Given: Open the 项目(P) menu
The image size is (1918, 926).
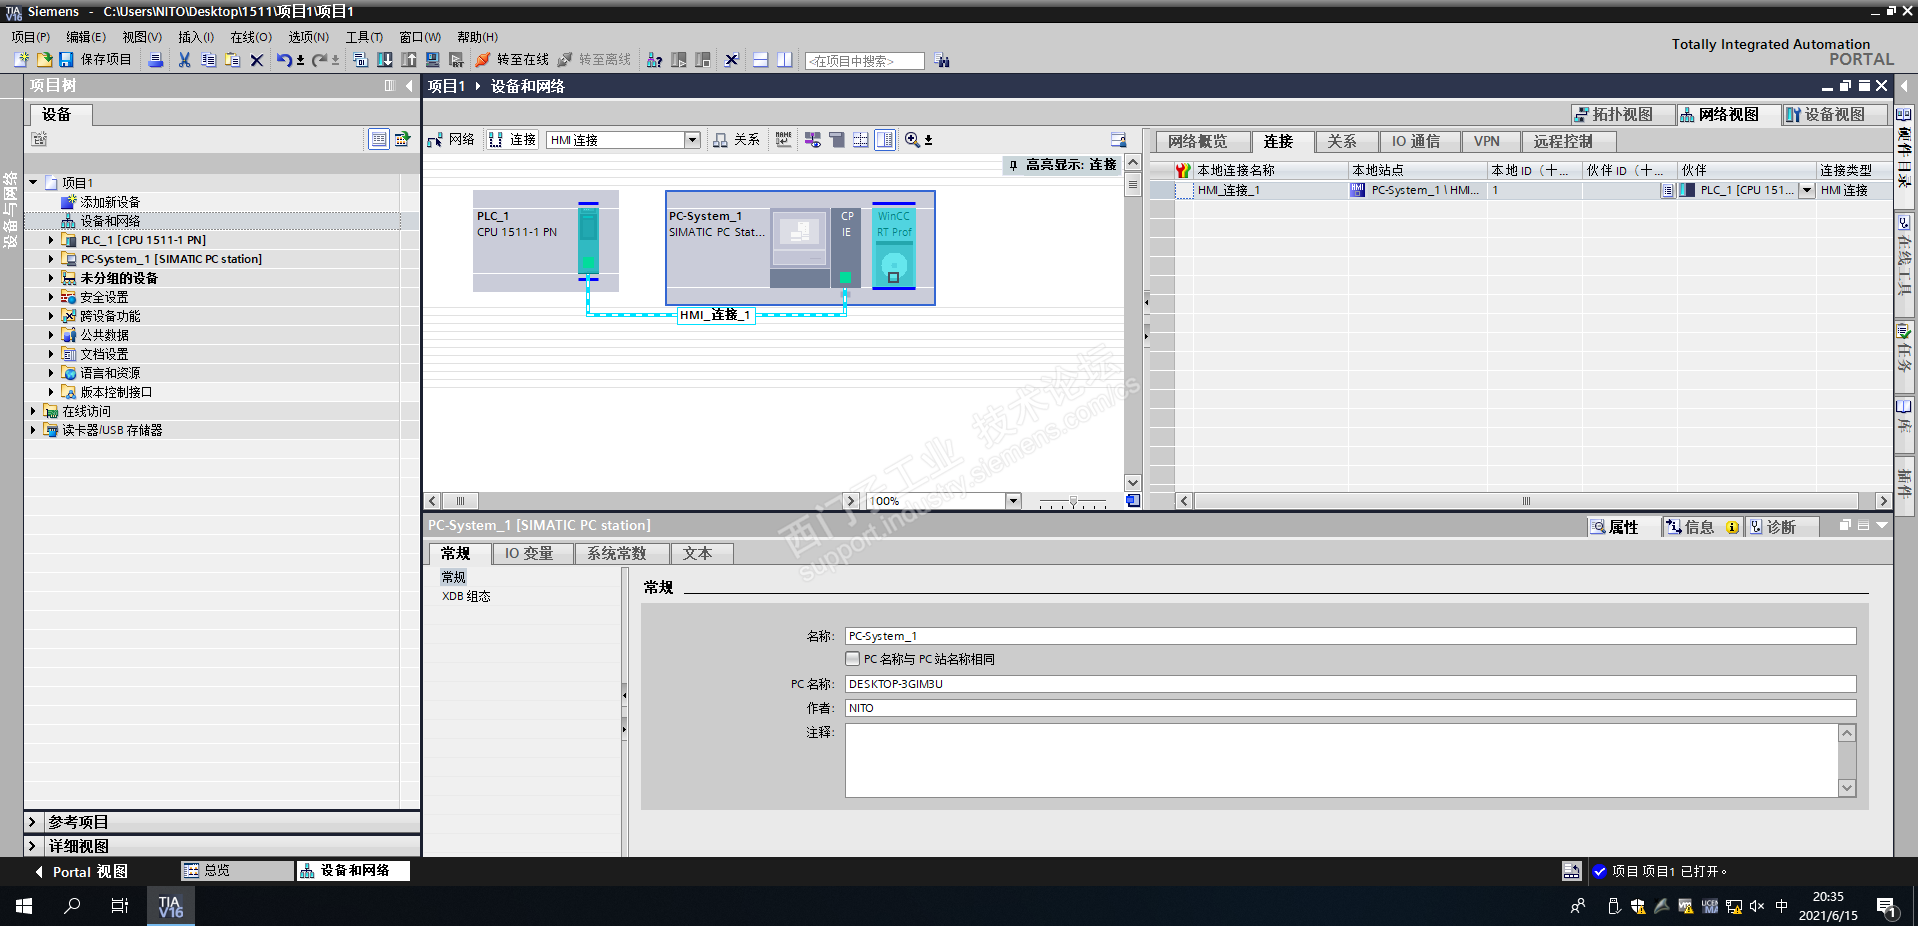Looking at the screenshot, I should coord(31,37).
